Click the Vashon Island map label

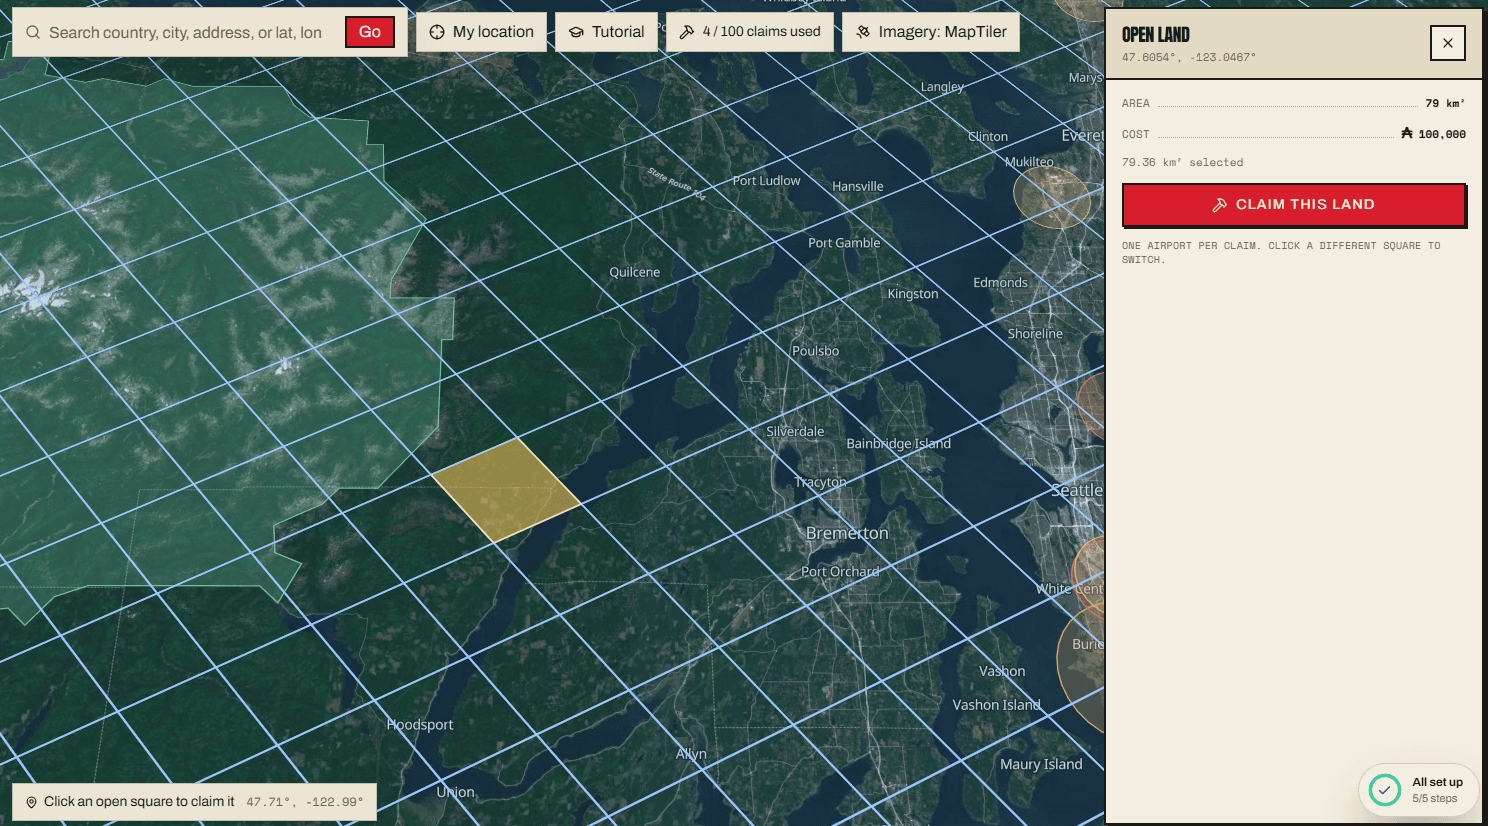[996, 705]
